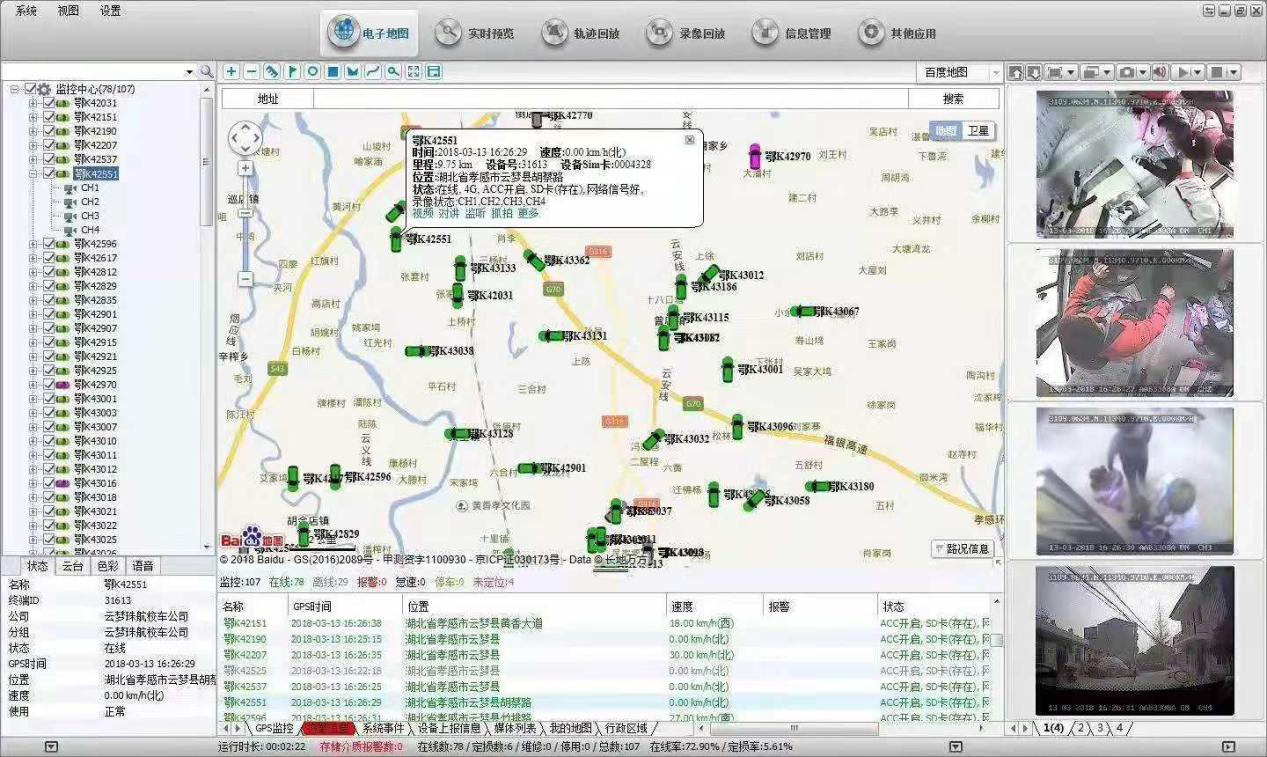Image resolution: width=1267 pixels, height=757 pixels.
Task: Open the 系统 menu
Action: tap(26, 10)
